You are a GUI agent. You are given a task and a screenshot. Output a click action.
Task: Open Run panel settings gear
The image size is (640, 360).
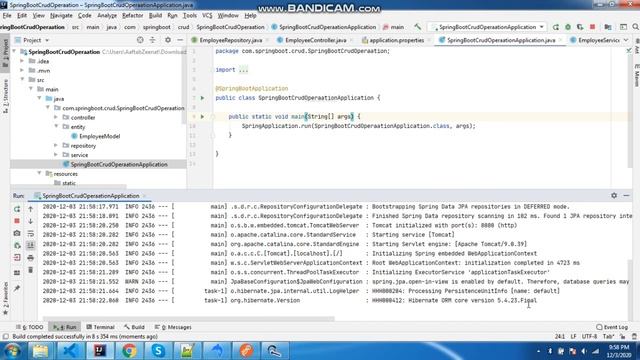pos(614,196)
